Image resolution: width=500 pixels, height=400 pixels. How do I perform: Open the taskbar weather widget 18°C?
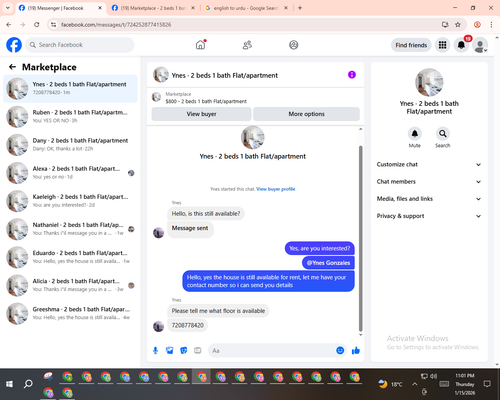point(390,384)
